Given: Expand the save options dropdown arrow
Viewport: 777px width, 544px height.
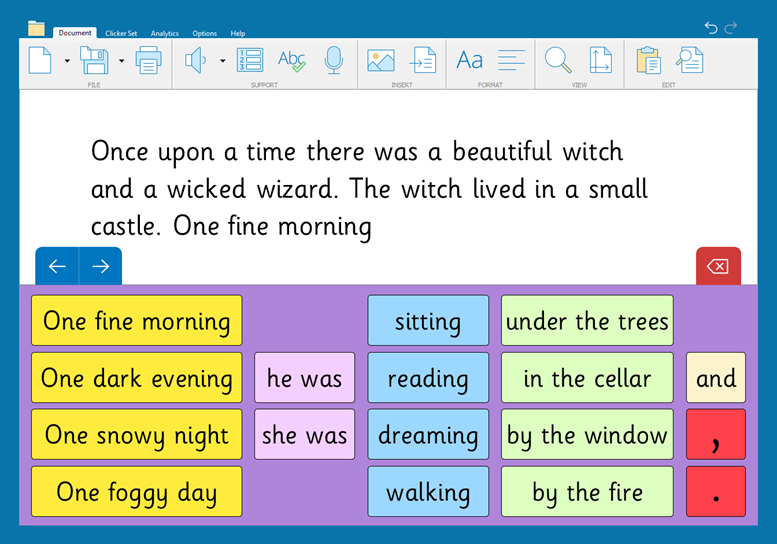Looking at the screenshot, I should (x=121, y=61).
